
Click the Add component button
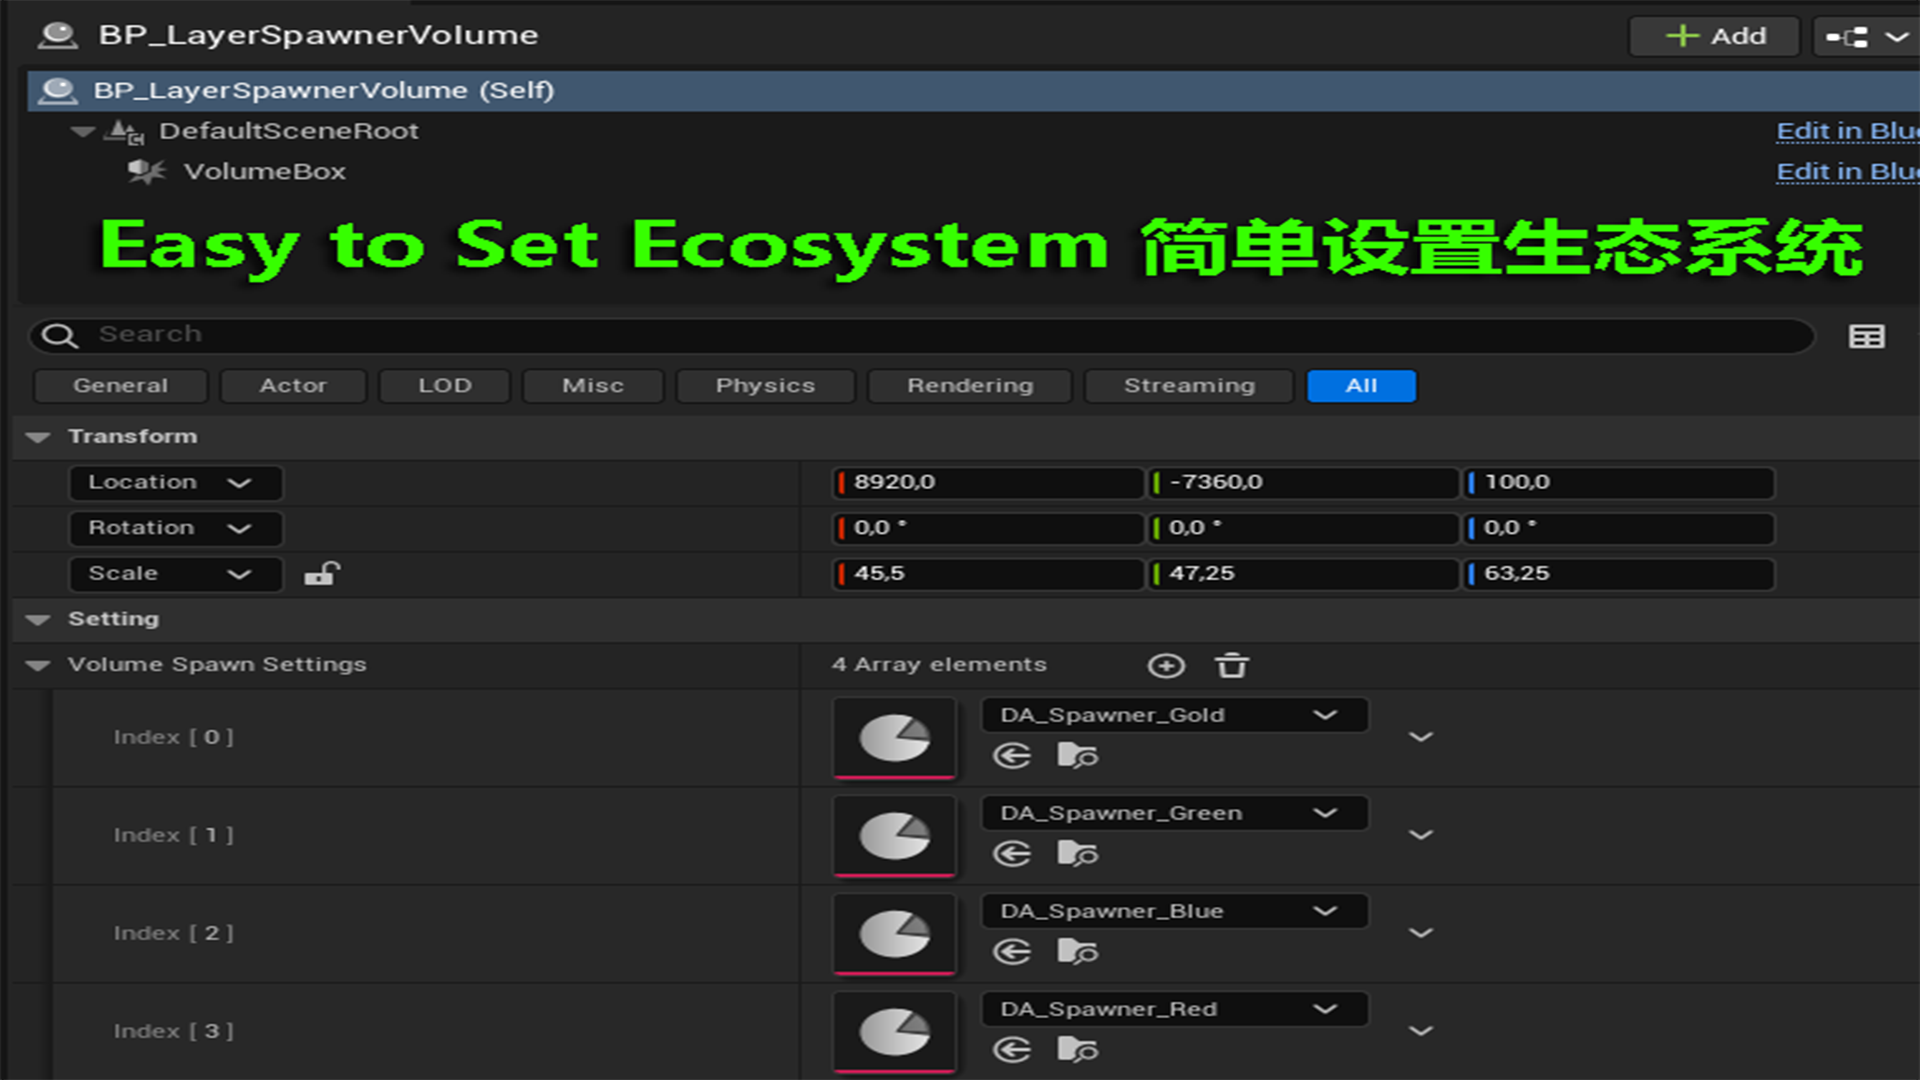coord(1714,36)
